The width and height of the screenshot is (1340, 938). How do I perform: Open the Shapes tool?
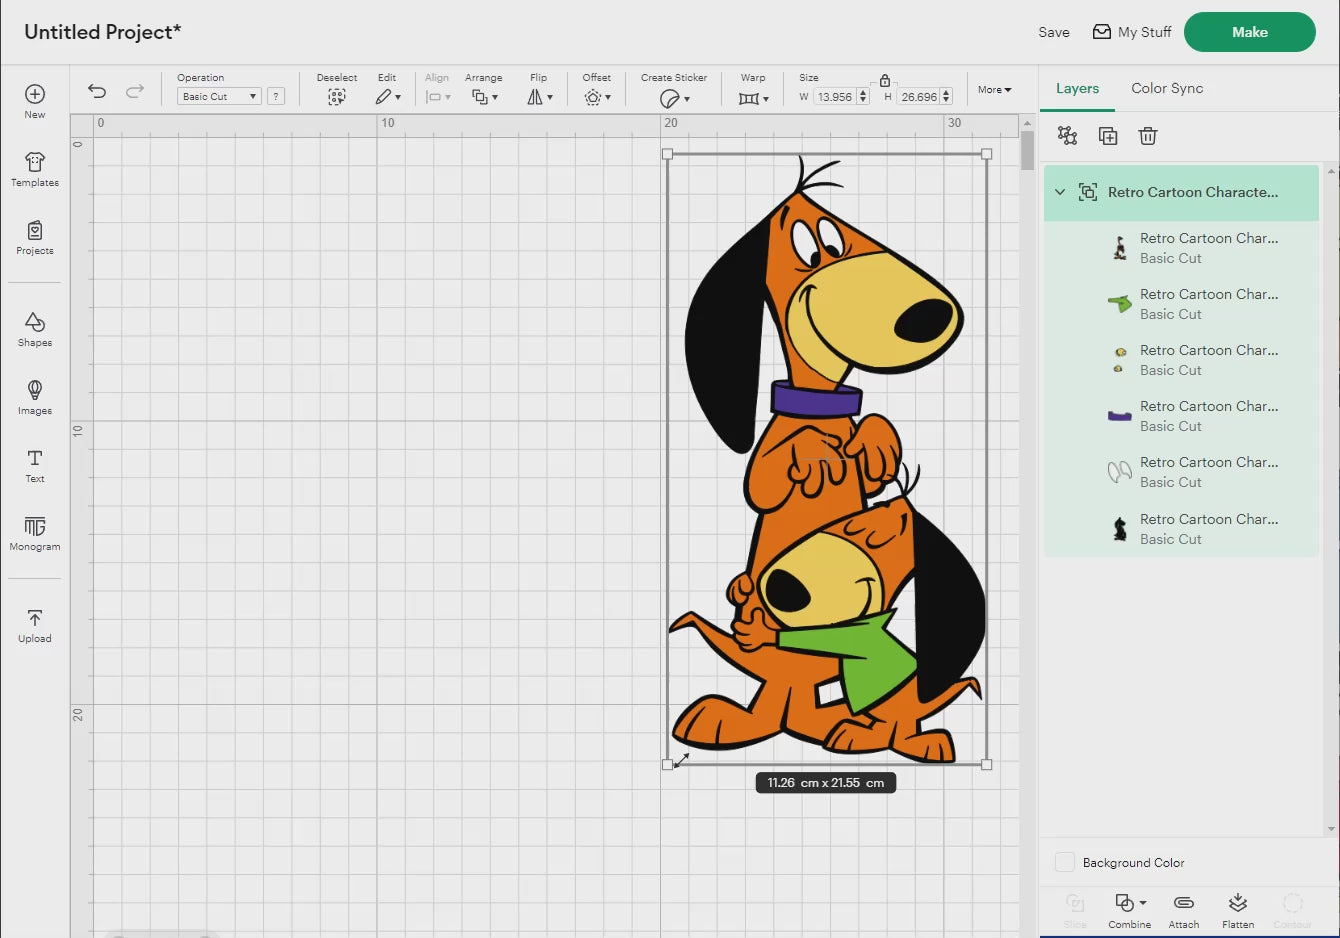[35, 329]
